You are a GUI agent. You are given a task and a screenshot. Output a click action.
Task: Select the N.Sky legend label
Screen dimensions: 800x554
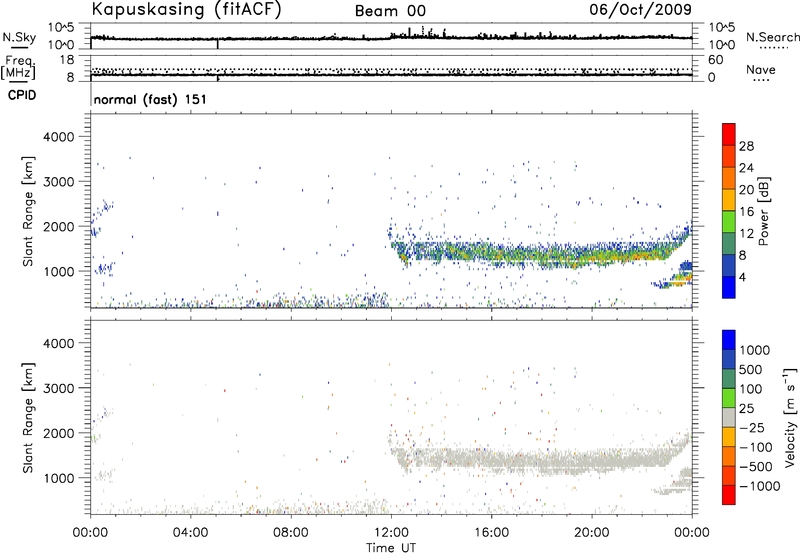tap(19, 37)
